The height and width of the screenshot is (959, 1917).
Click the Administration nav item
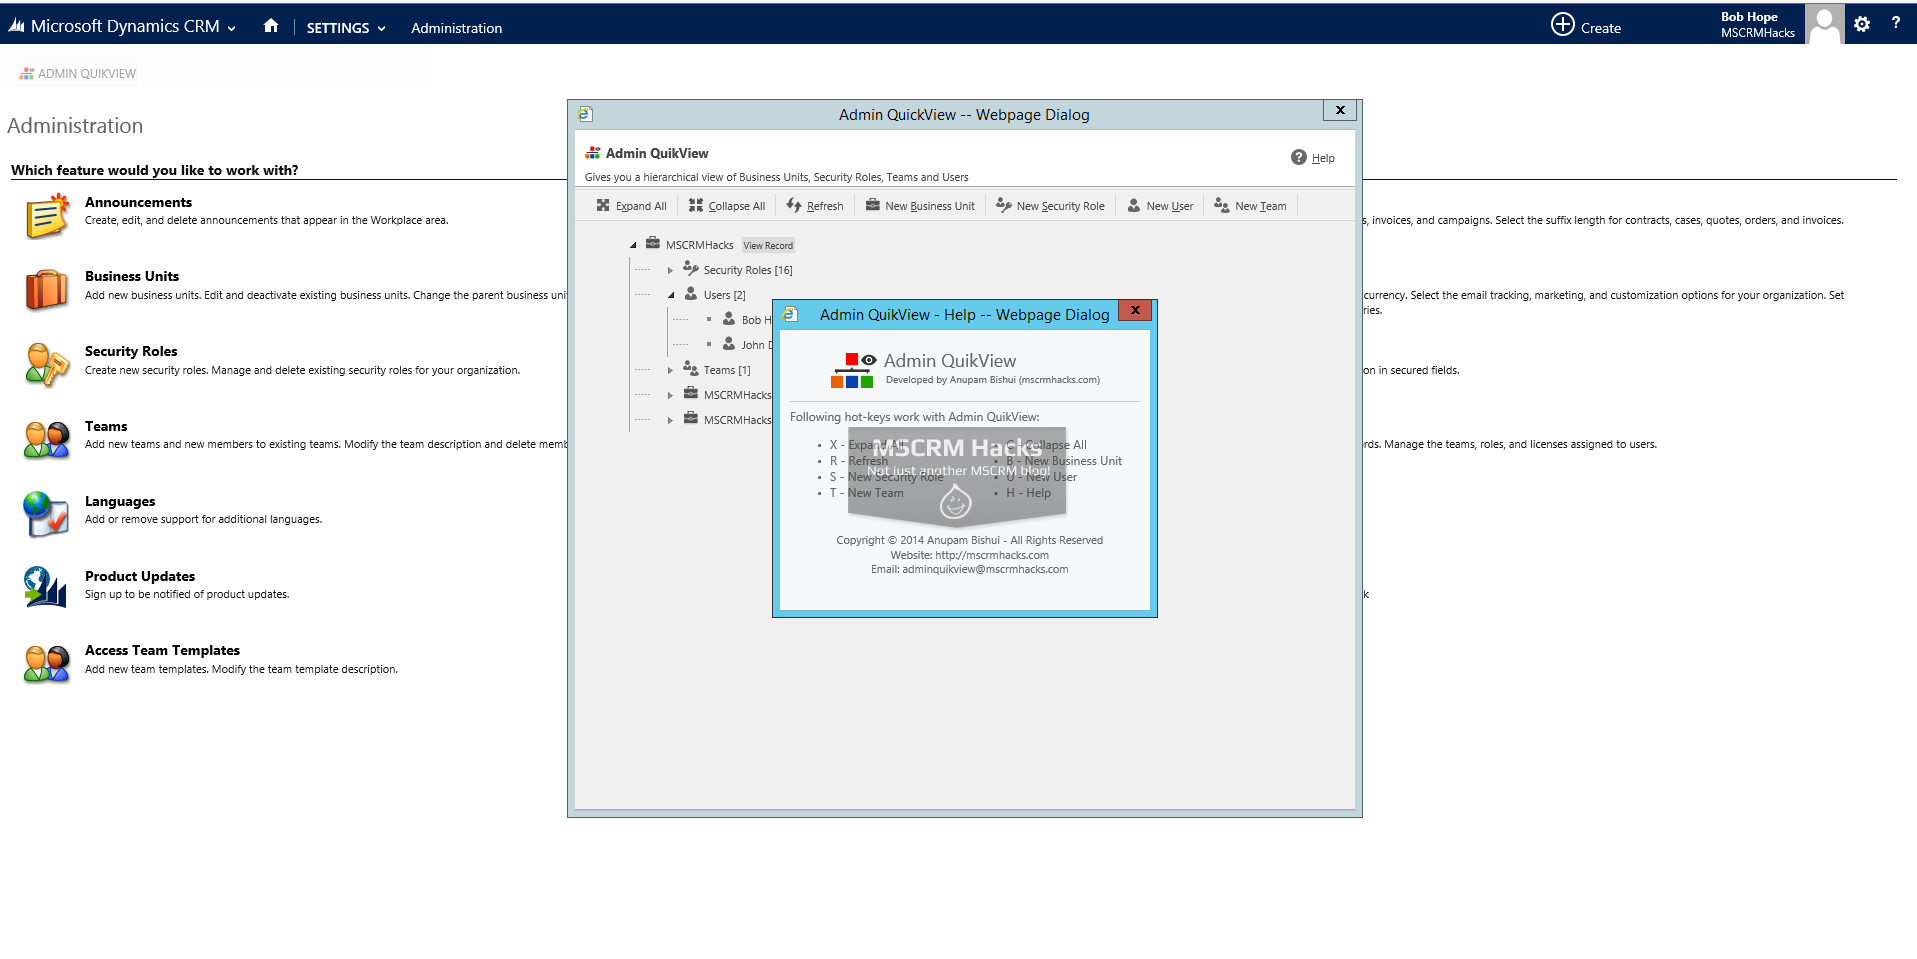[x=456, y=28]
